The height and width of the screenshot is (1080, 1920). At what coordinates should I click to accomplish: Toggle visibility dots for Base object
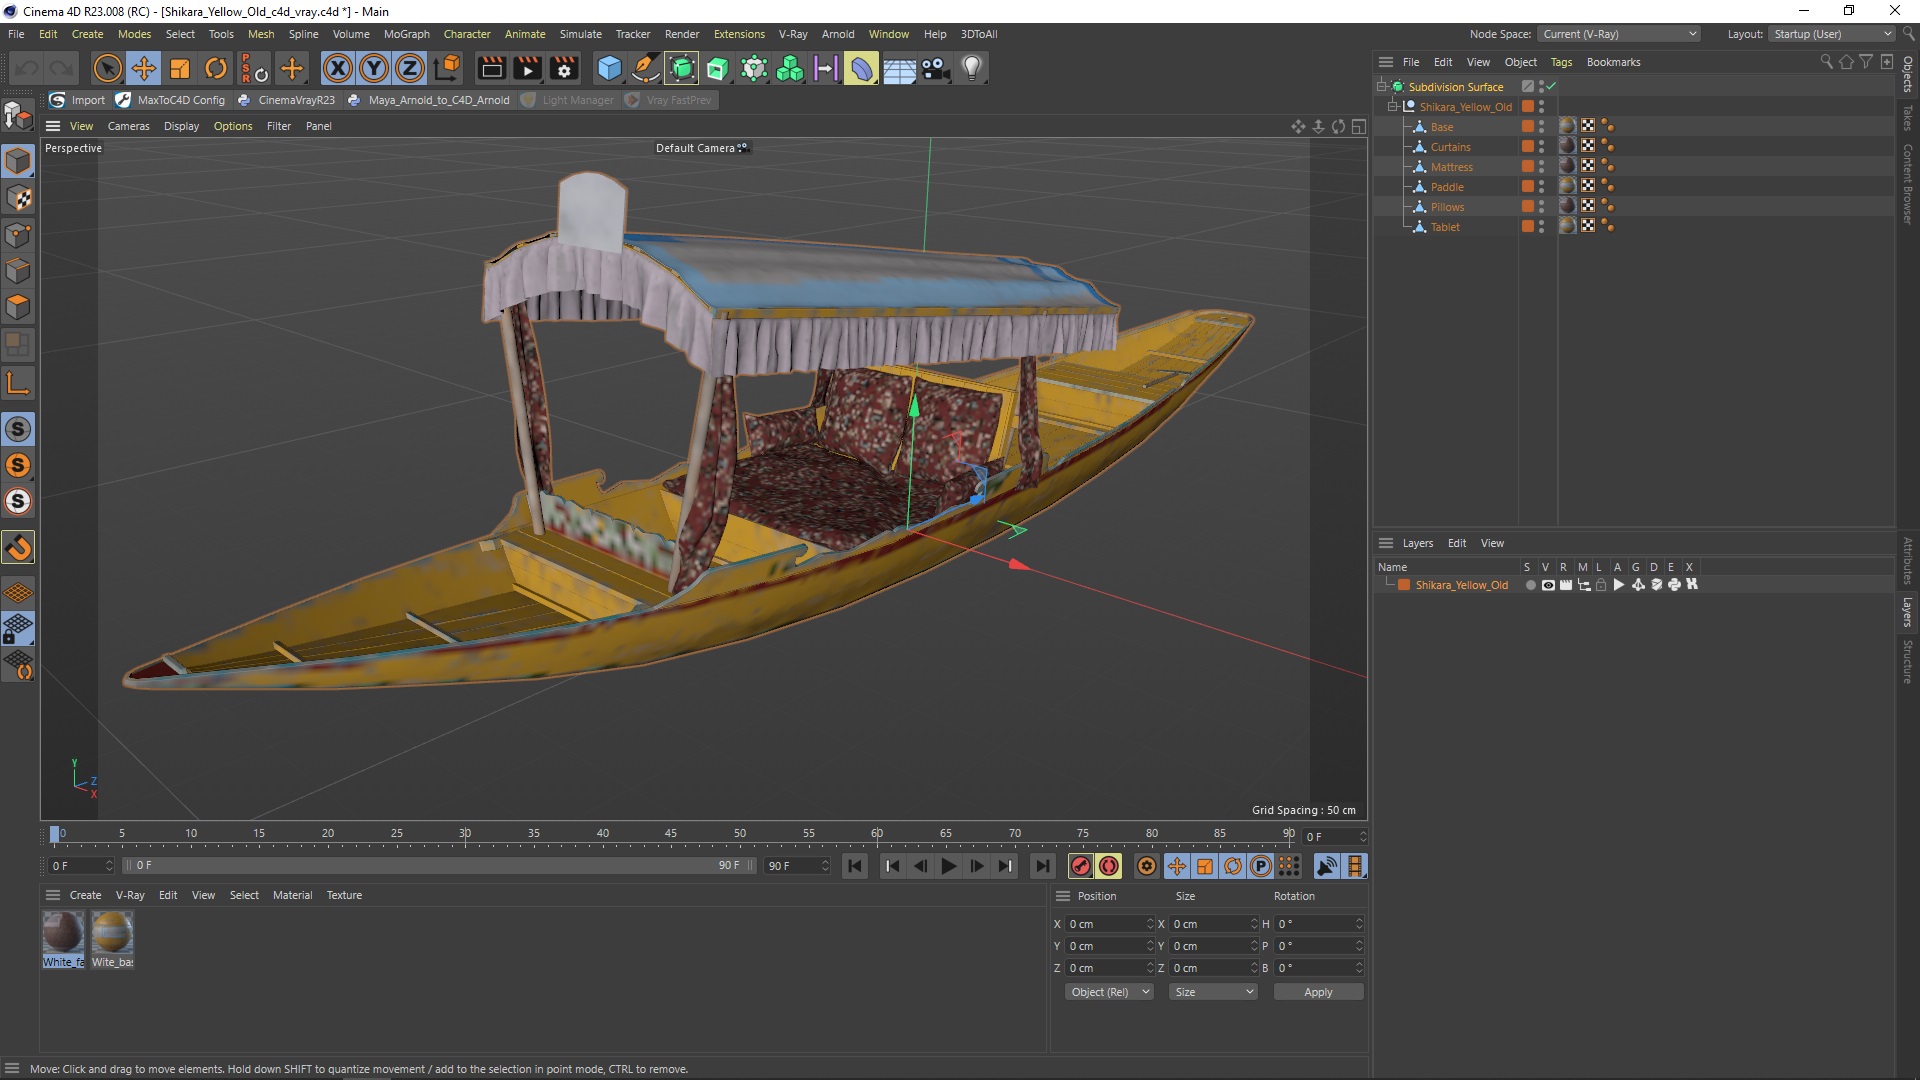[x=1541, y=127]
